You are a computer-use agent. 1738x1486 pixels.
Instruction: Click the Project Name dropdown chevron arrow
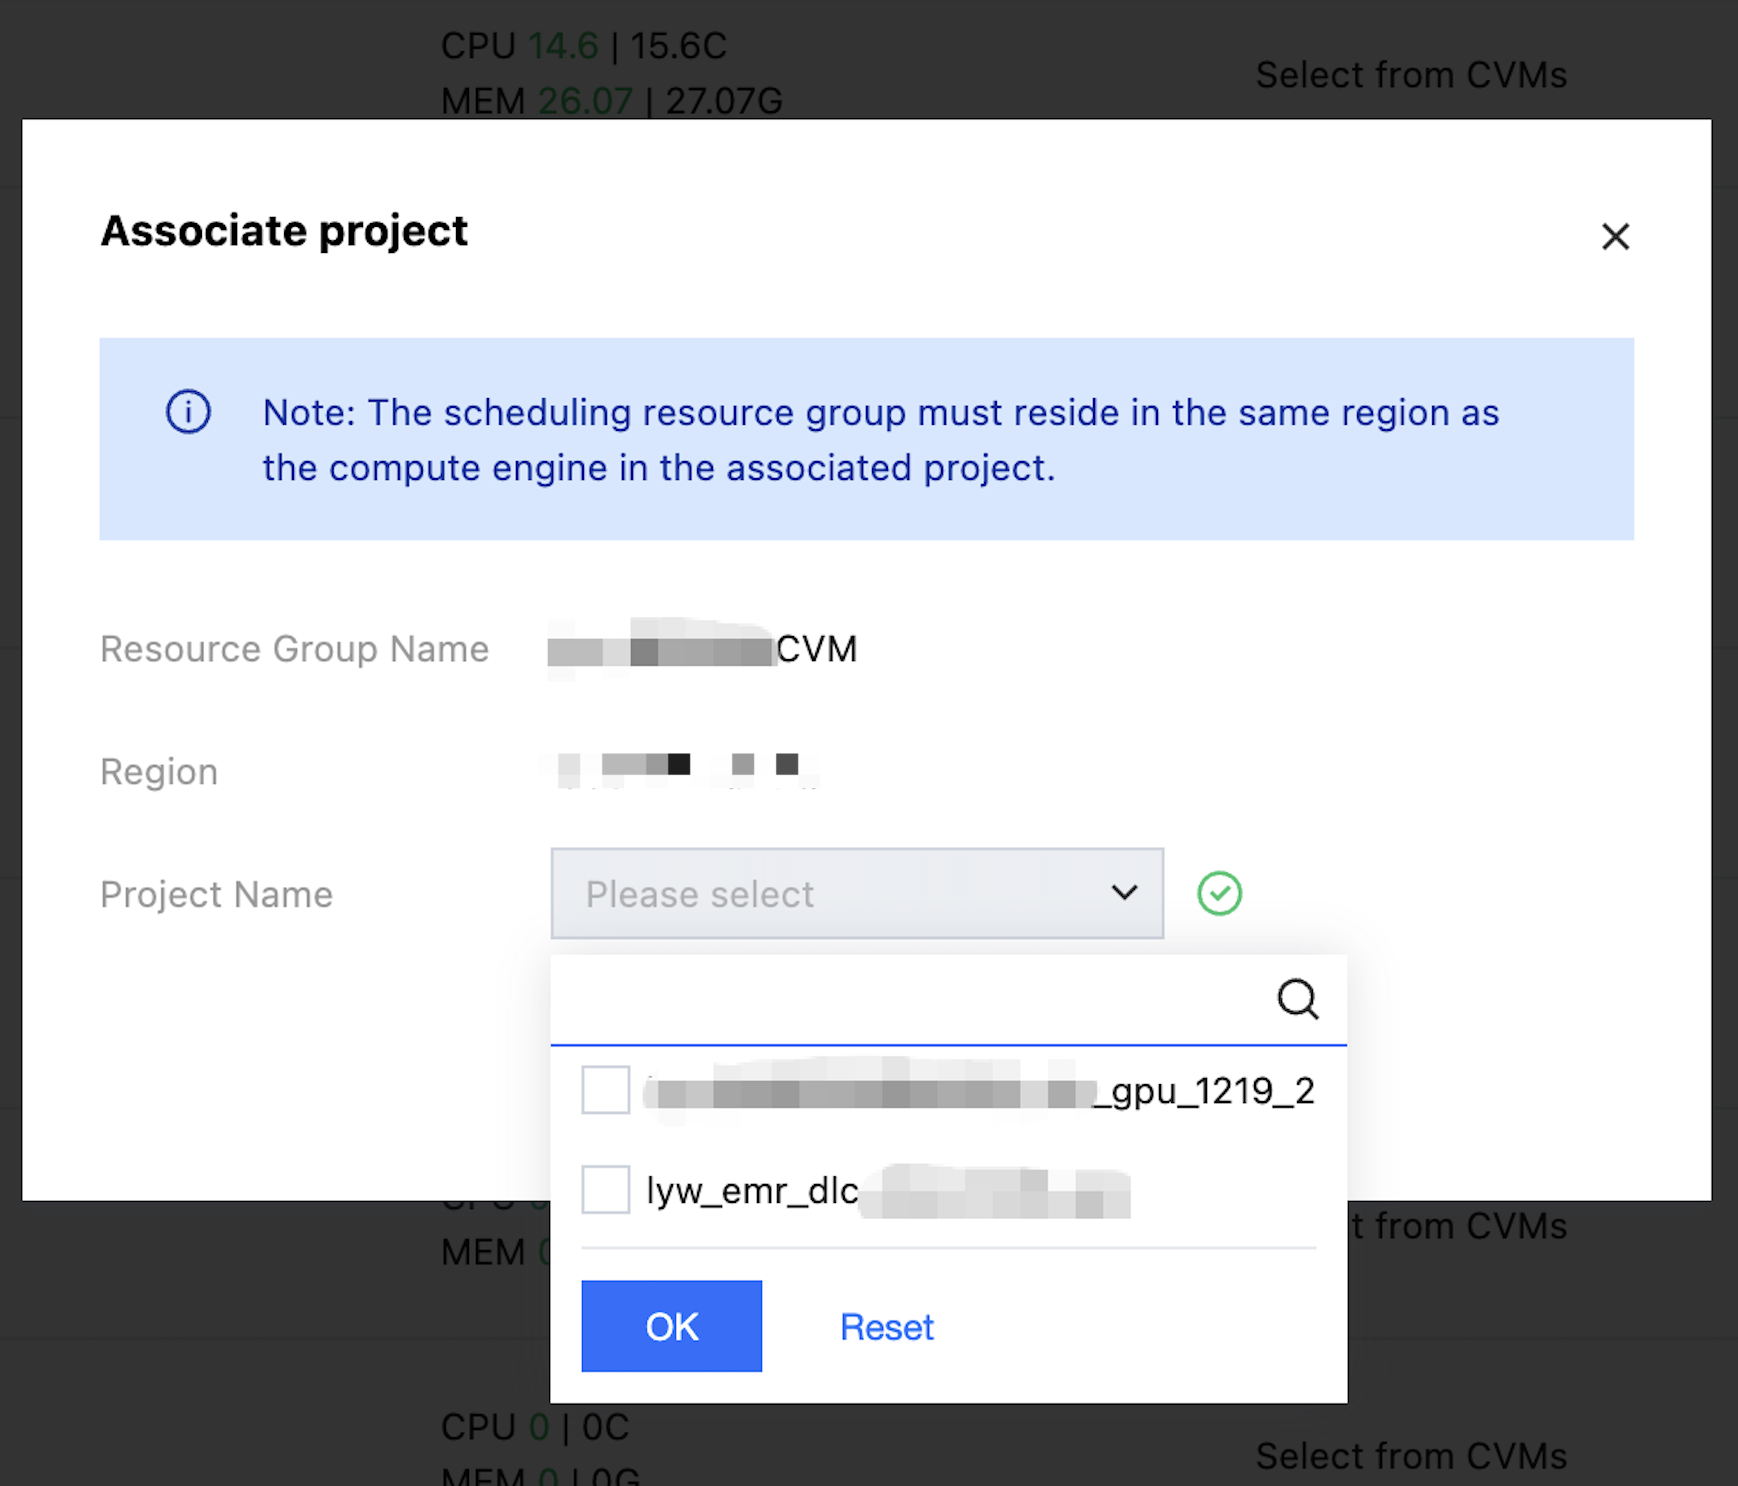coord(1124,893)
